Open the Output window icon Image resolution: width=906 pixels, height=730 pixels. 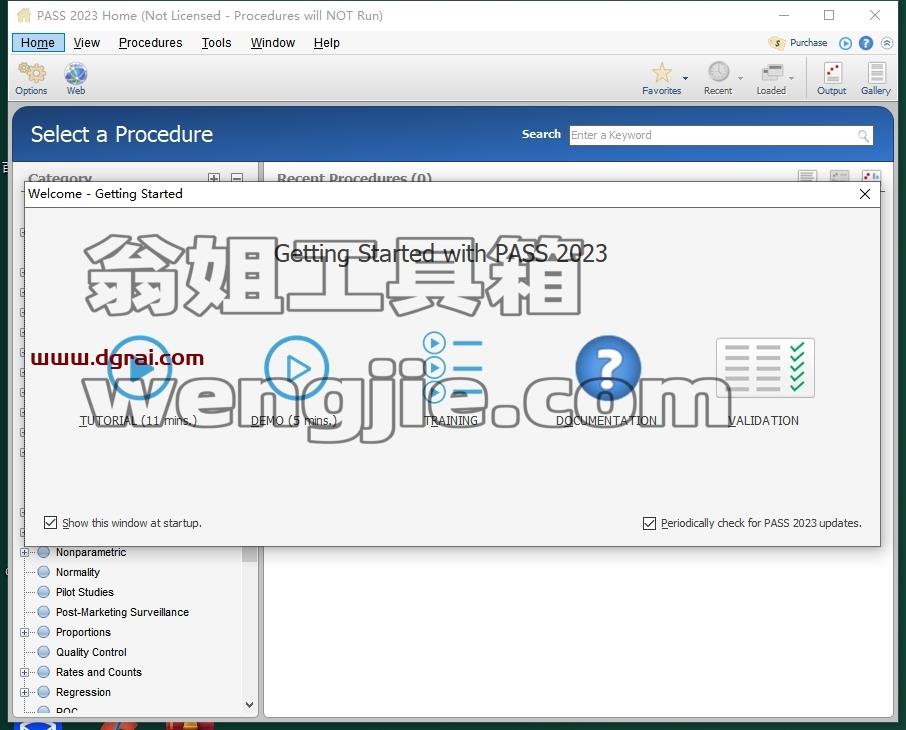pyautogui.click(x=831, y=73)
